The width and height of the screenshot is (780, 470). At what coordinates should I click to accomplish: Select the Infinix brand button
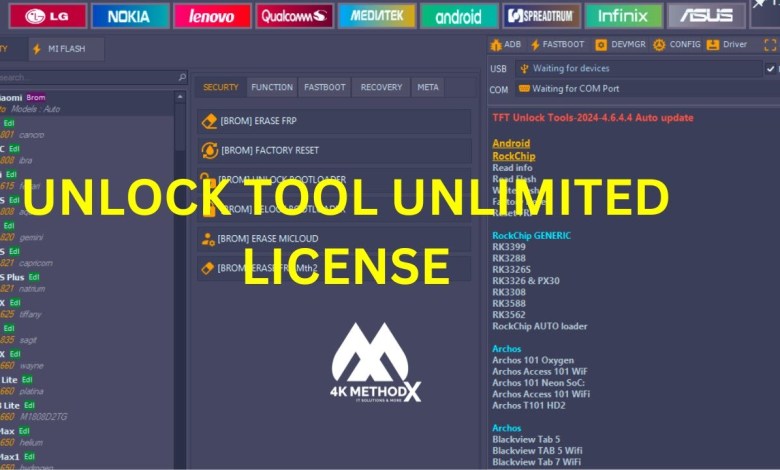(x=623, y=16)
